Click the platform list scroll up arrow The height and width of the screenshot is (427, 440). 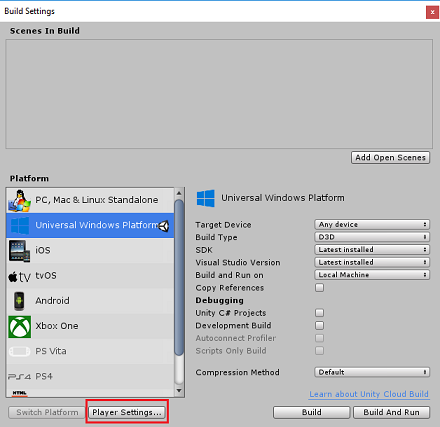179,193
